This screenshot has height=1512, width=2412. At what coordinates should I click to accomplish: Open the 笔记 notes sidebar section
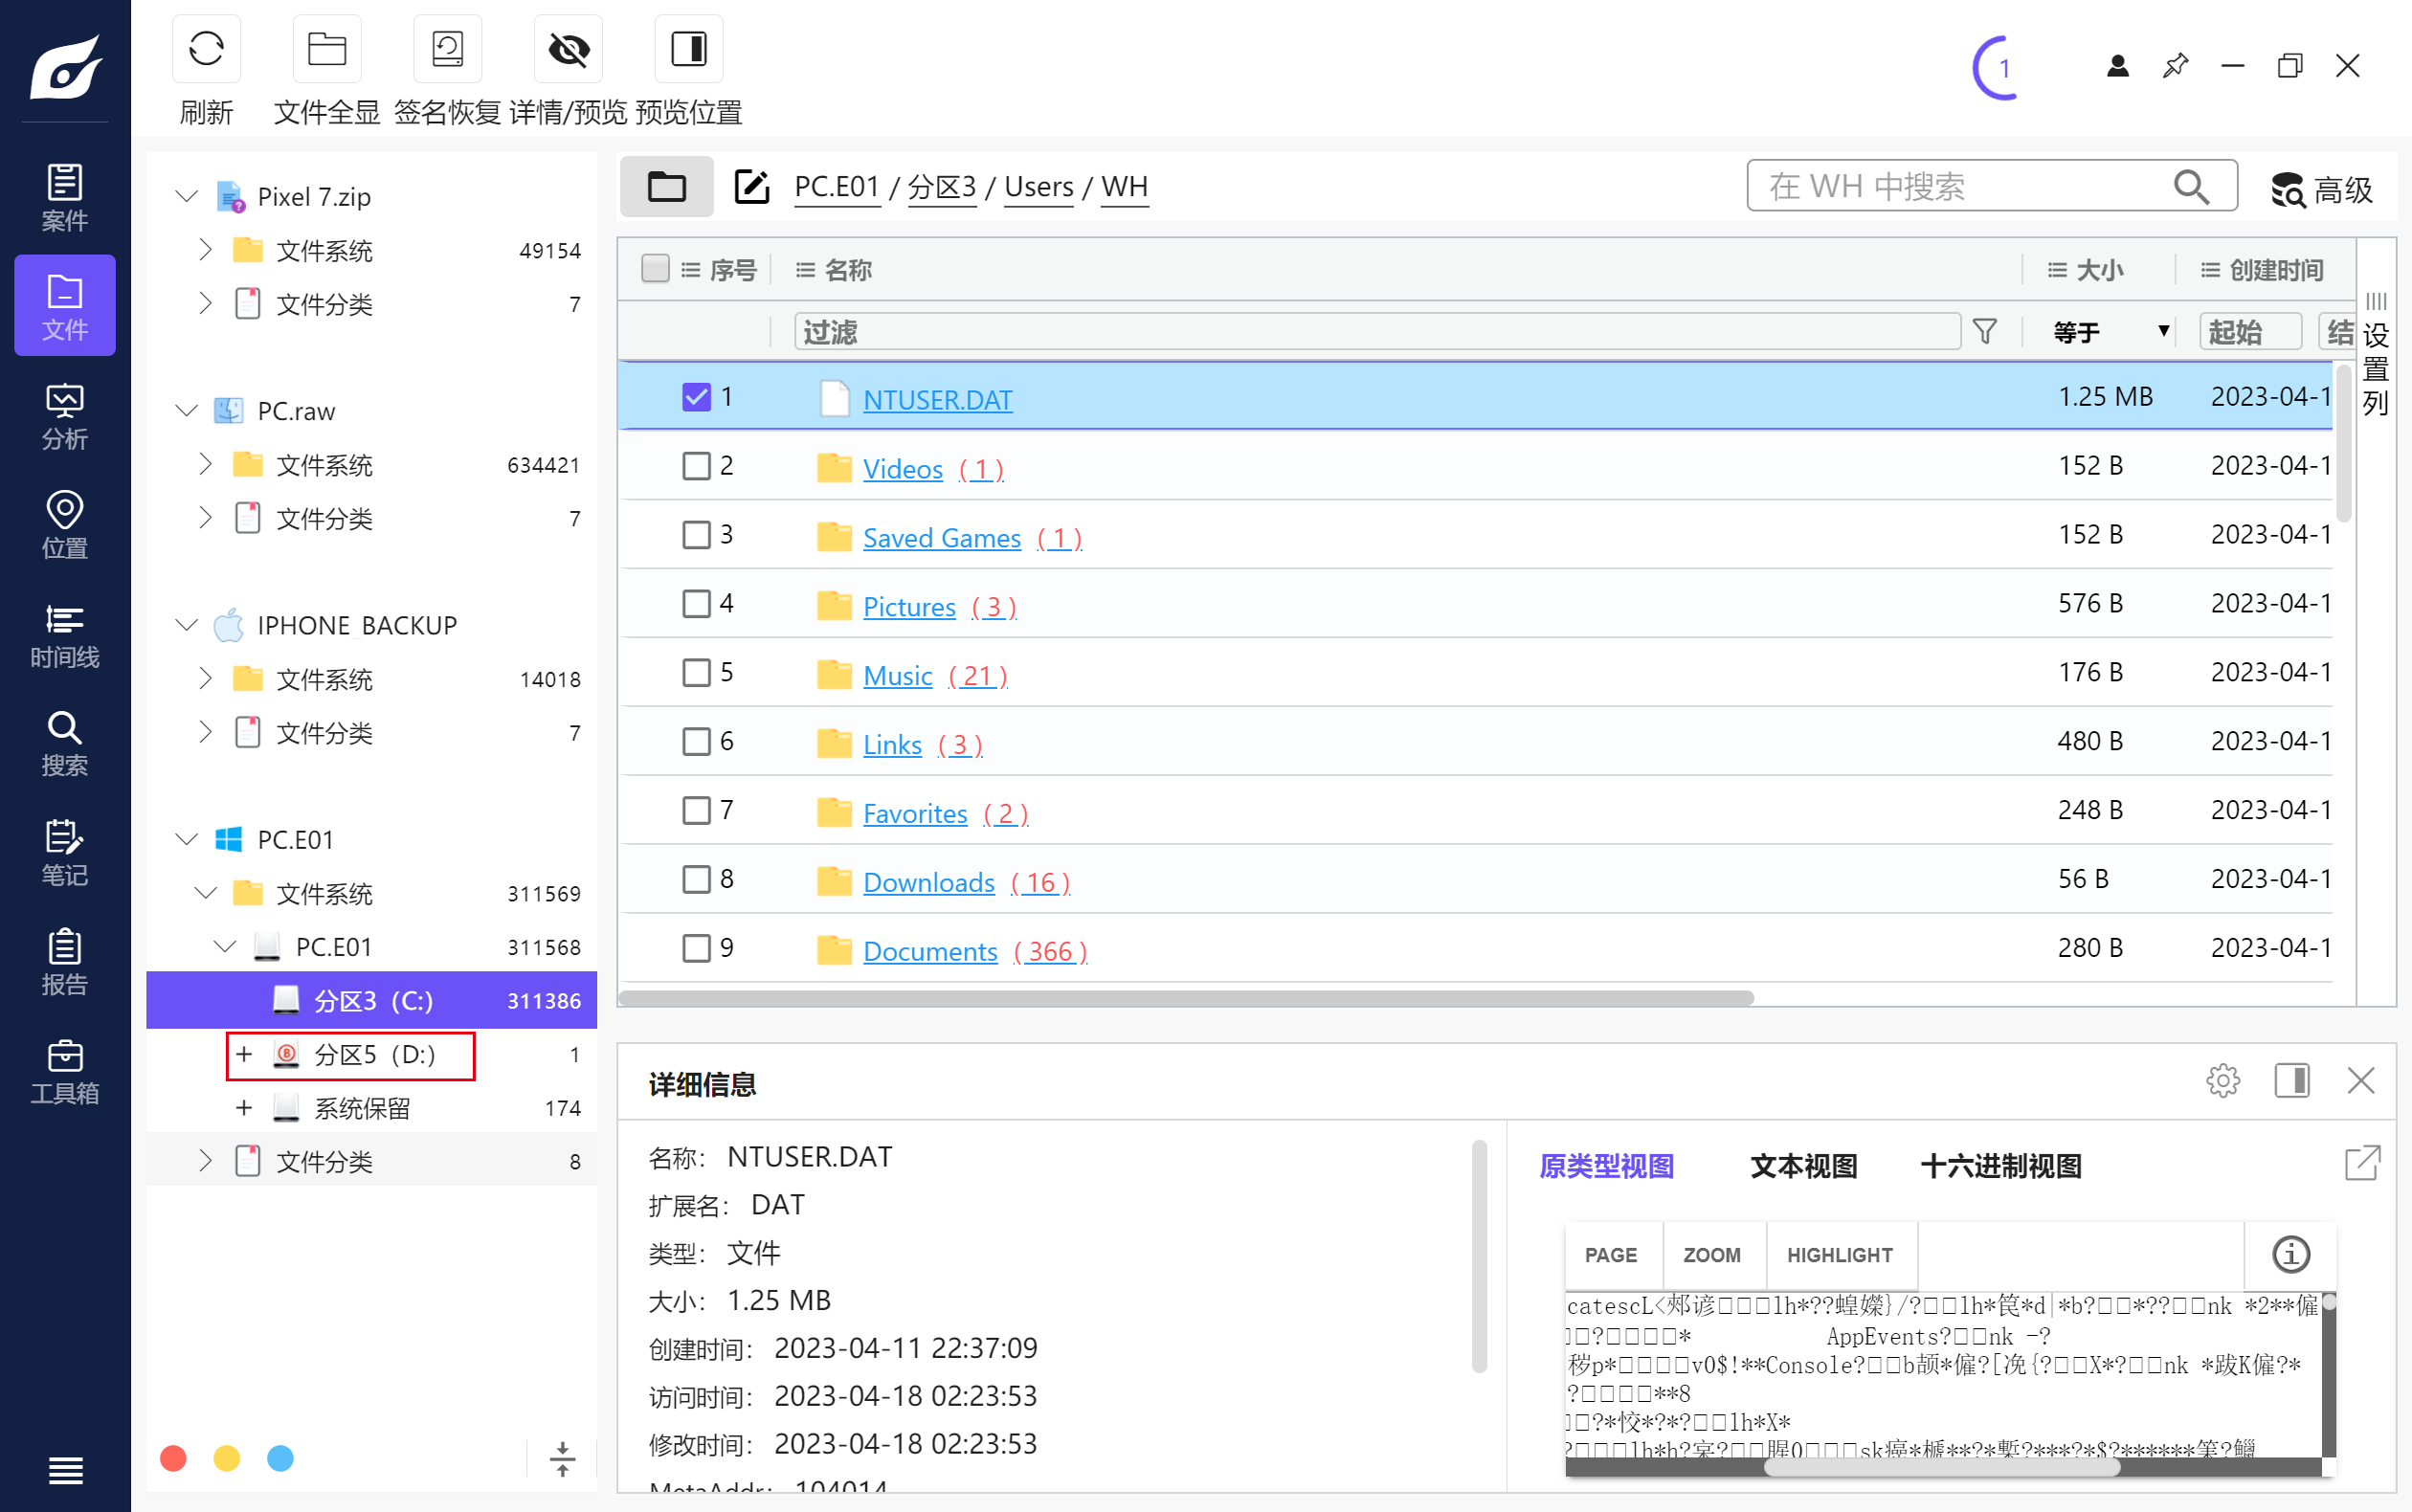pyautogui.click(x=65, y=852)
